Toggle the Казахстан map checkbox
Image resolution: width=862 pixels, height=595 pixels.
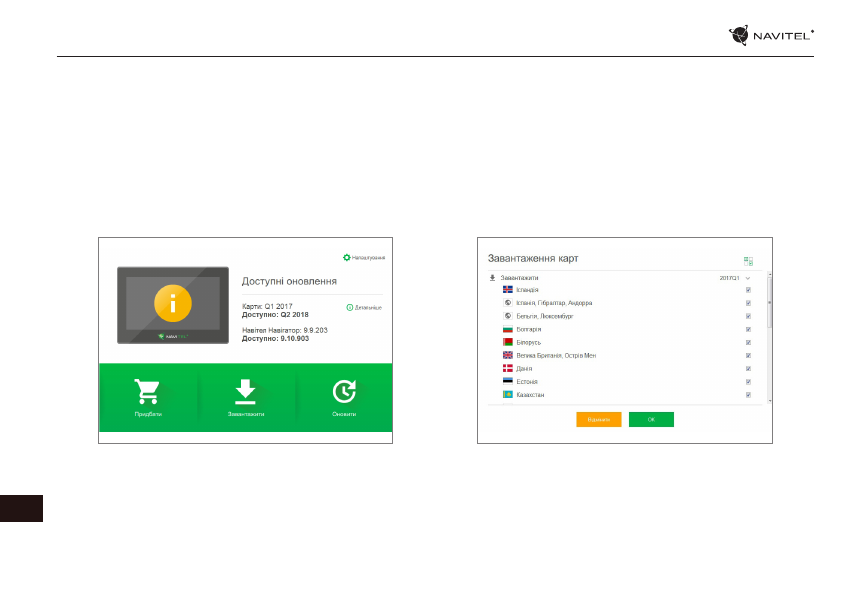coord(748,395)
